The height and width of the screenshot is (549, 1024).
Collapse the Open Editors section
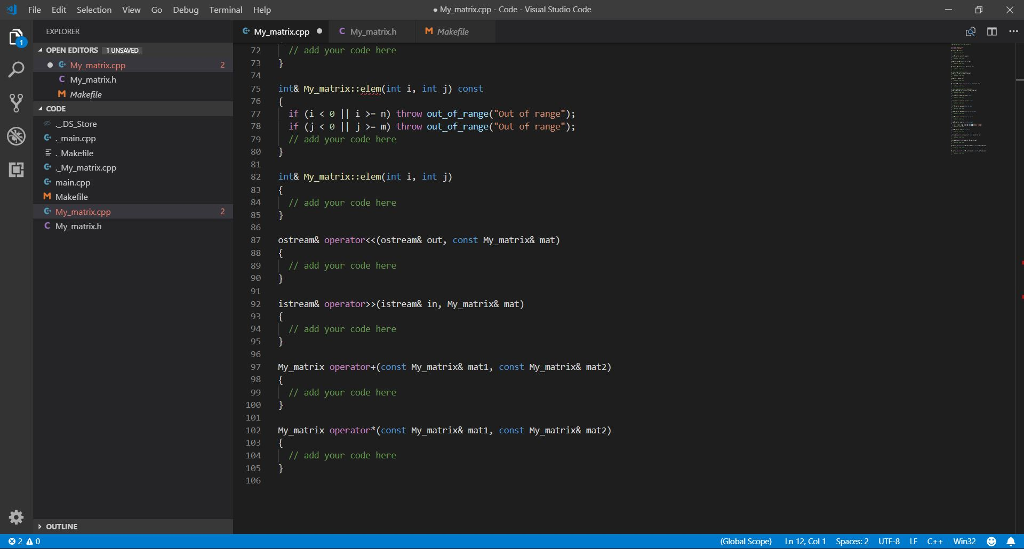133,50
